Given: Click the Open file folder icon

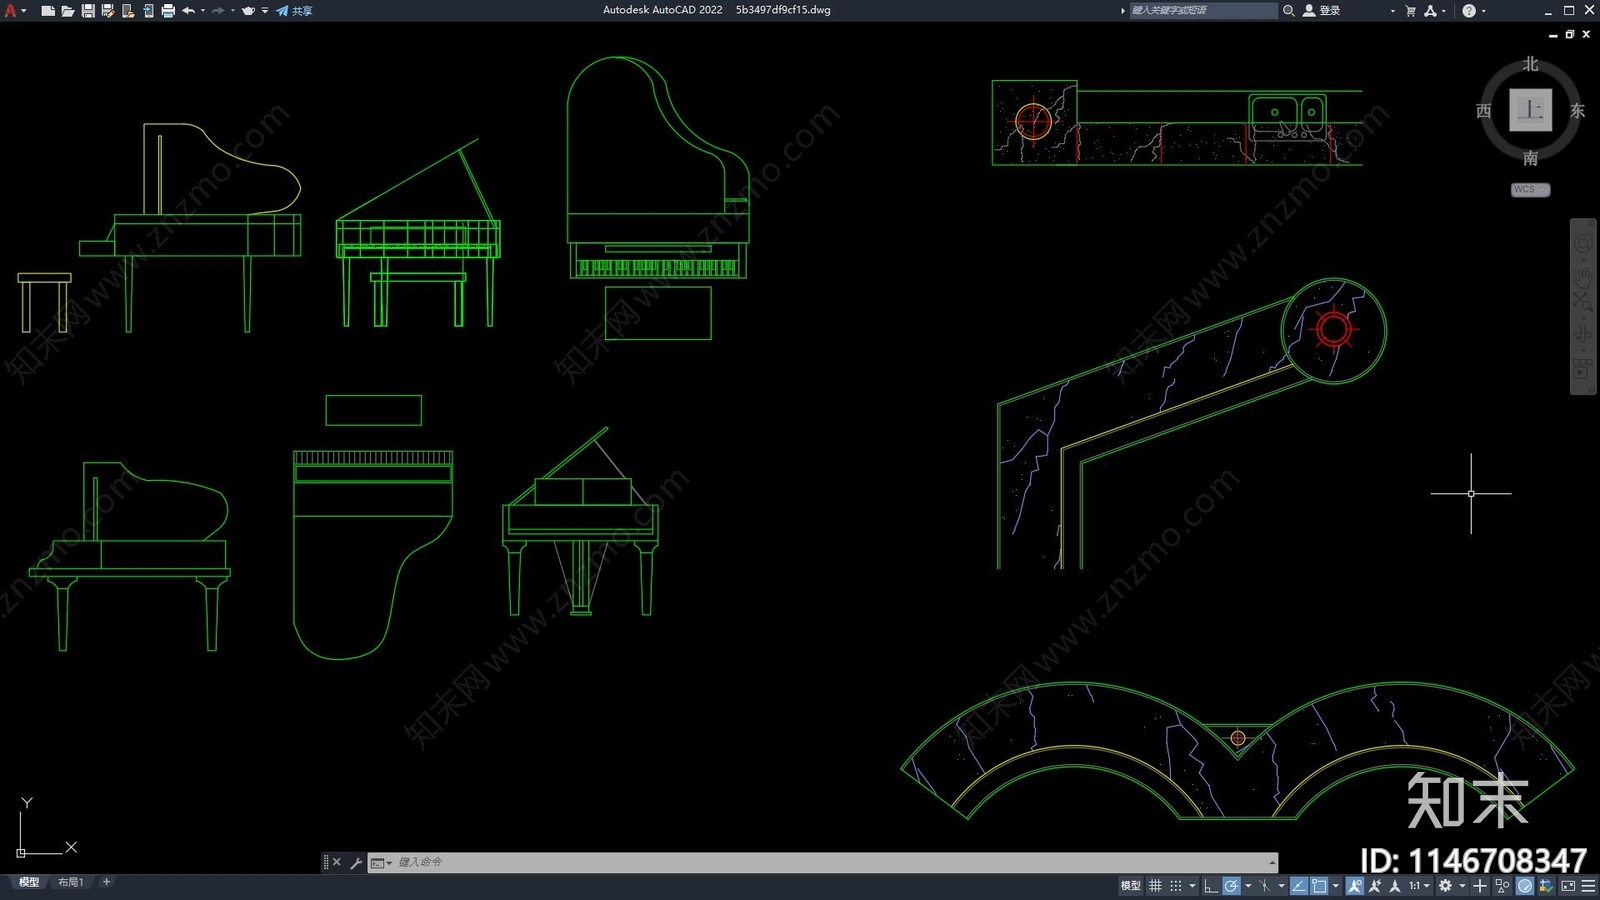Looking at the screenshot, I should coord(68,11).
